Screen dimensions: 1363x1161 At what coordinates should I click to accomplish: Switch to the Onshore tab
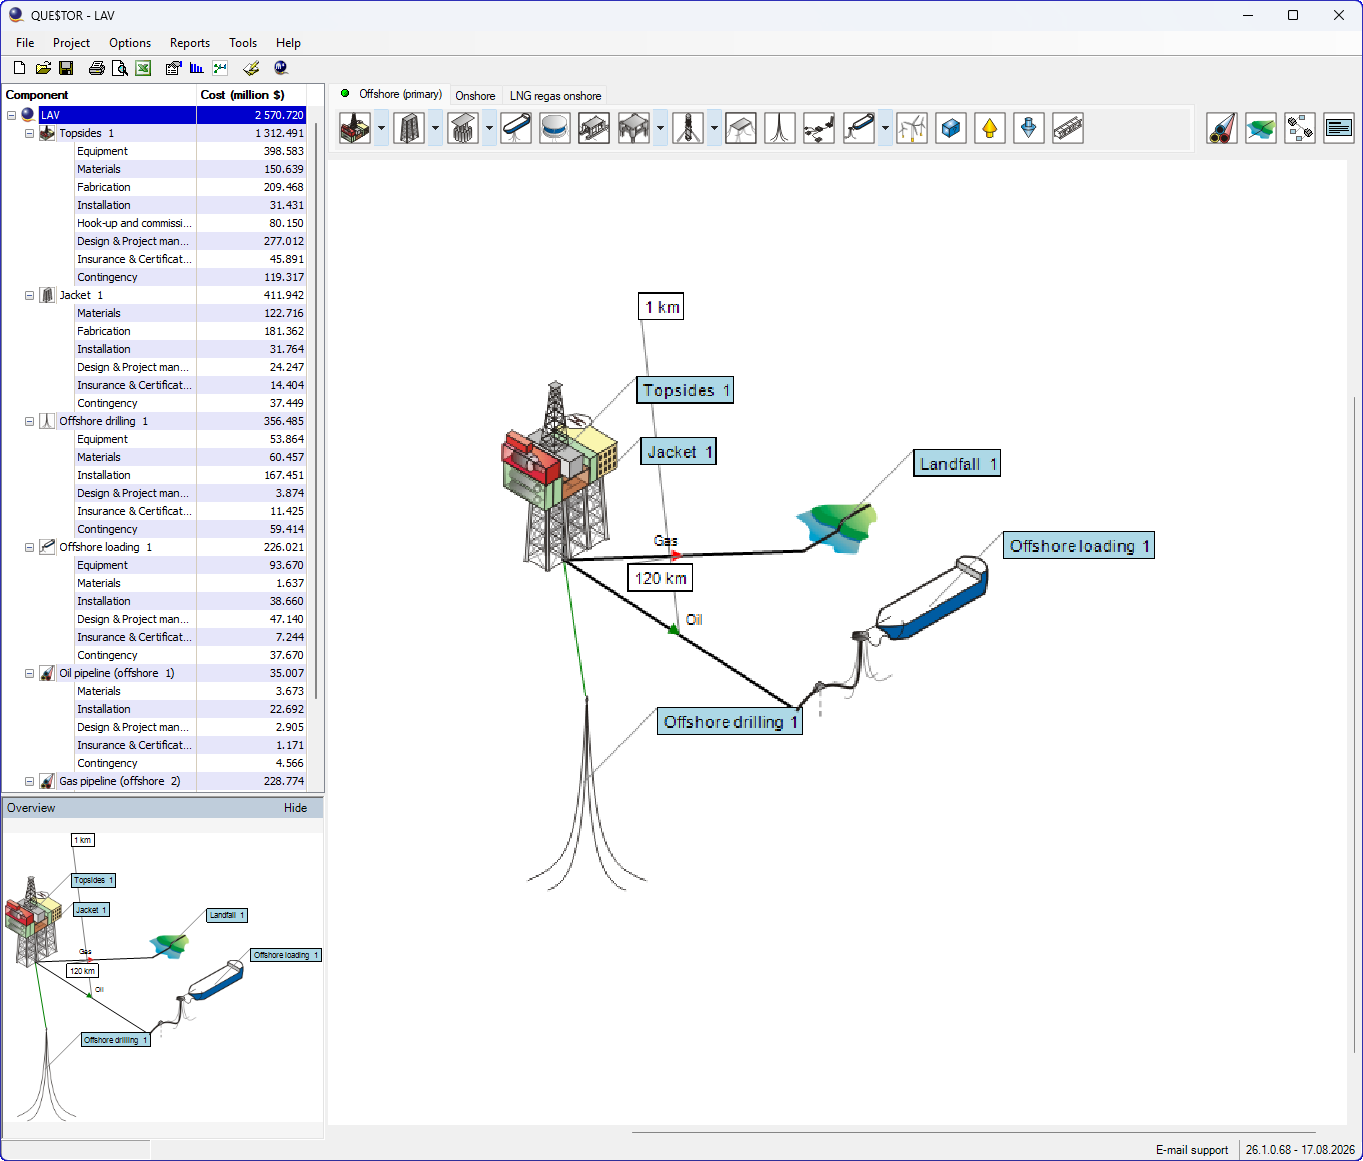click(x=475, y=96)
